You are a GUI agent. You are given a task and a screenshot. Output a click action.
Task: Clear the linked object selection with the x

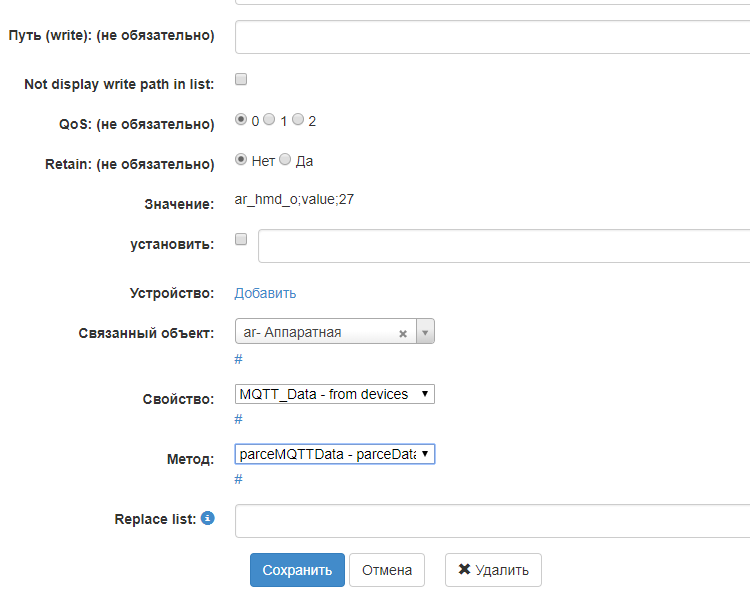(403, 333)
